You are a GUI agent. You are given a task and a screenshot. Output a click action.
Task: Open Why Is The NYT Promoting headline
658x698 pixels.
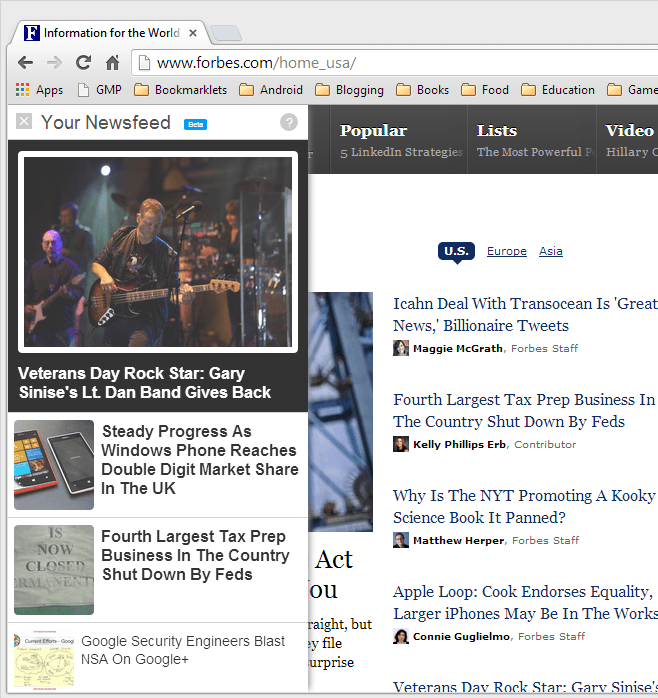[x=524, y=507]
